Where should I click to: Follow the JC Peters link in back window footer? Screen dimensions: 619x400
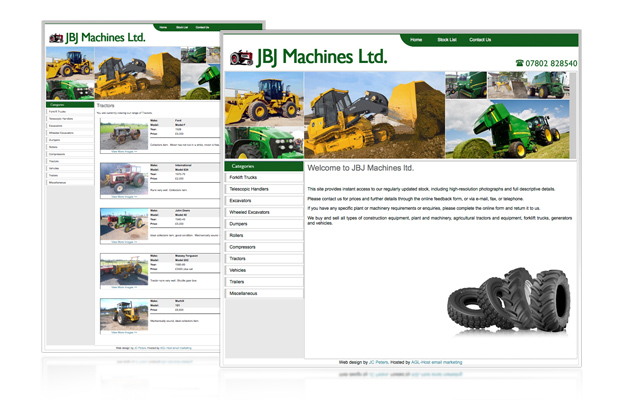140,348
